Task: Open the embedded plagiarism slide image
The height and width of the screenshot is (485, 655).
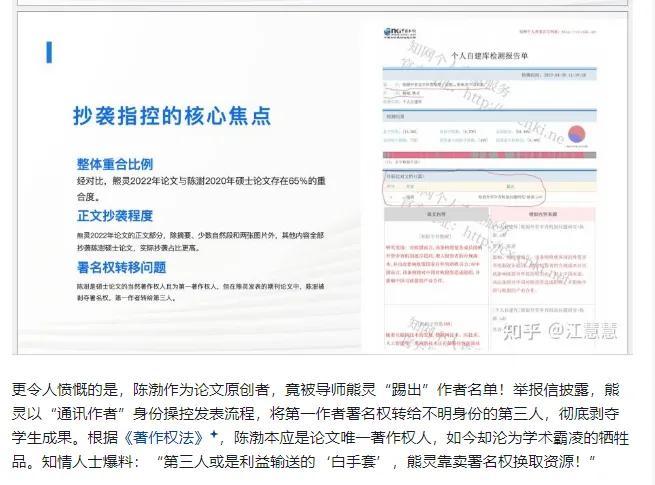Action: point(322,183)
